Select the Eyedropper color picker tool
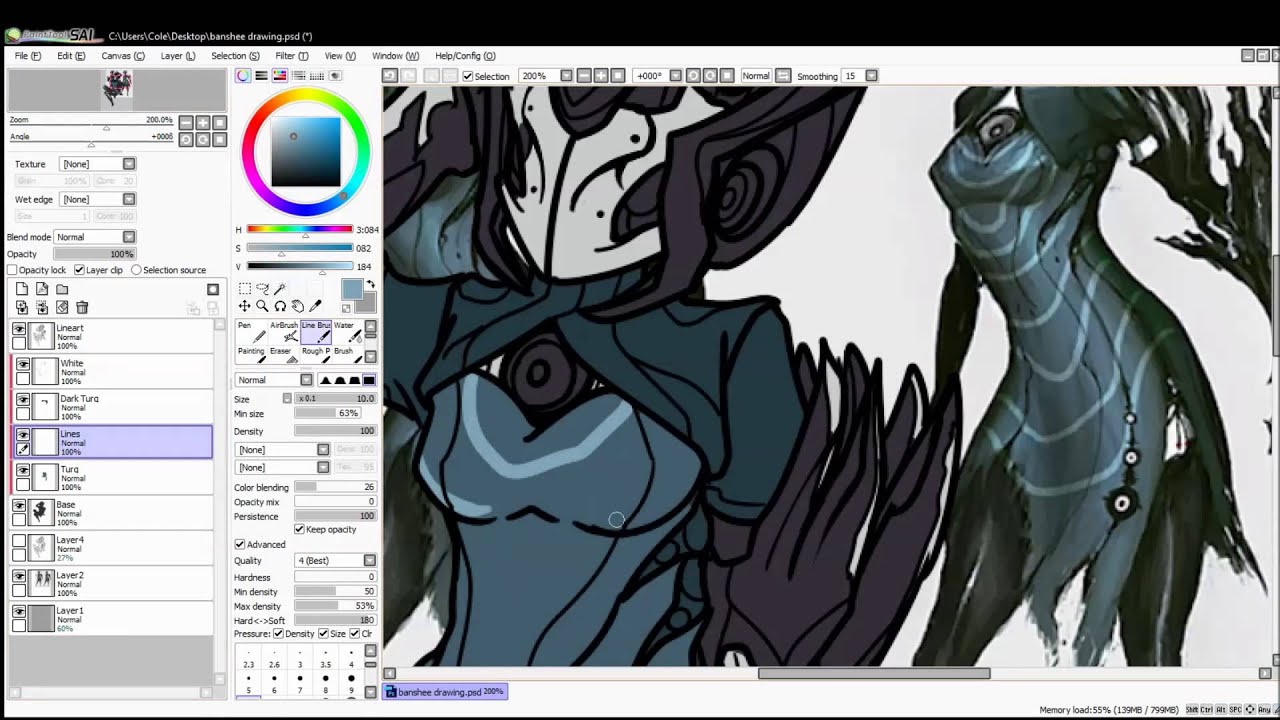This screenshot has height=720, width=1280. (x=316, y=306)
